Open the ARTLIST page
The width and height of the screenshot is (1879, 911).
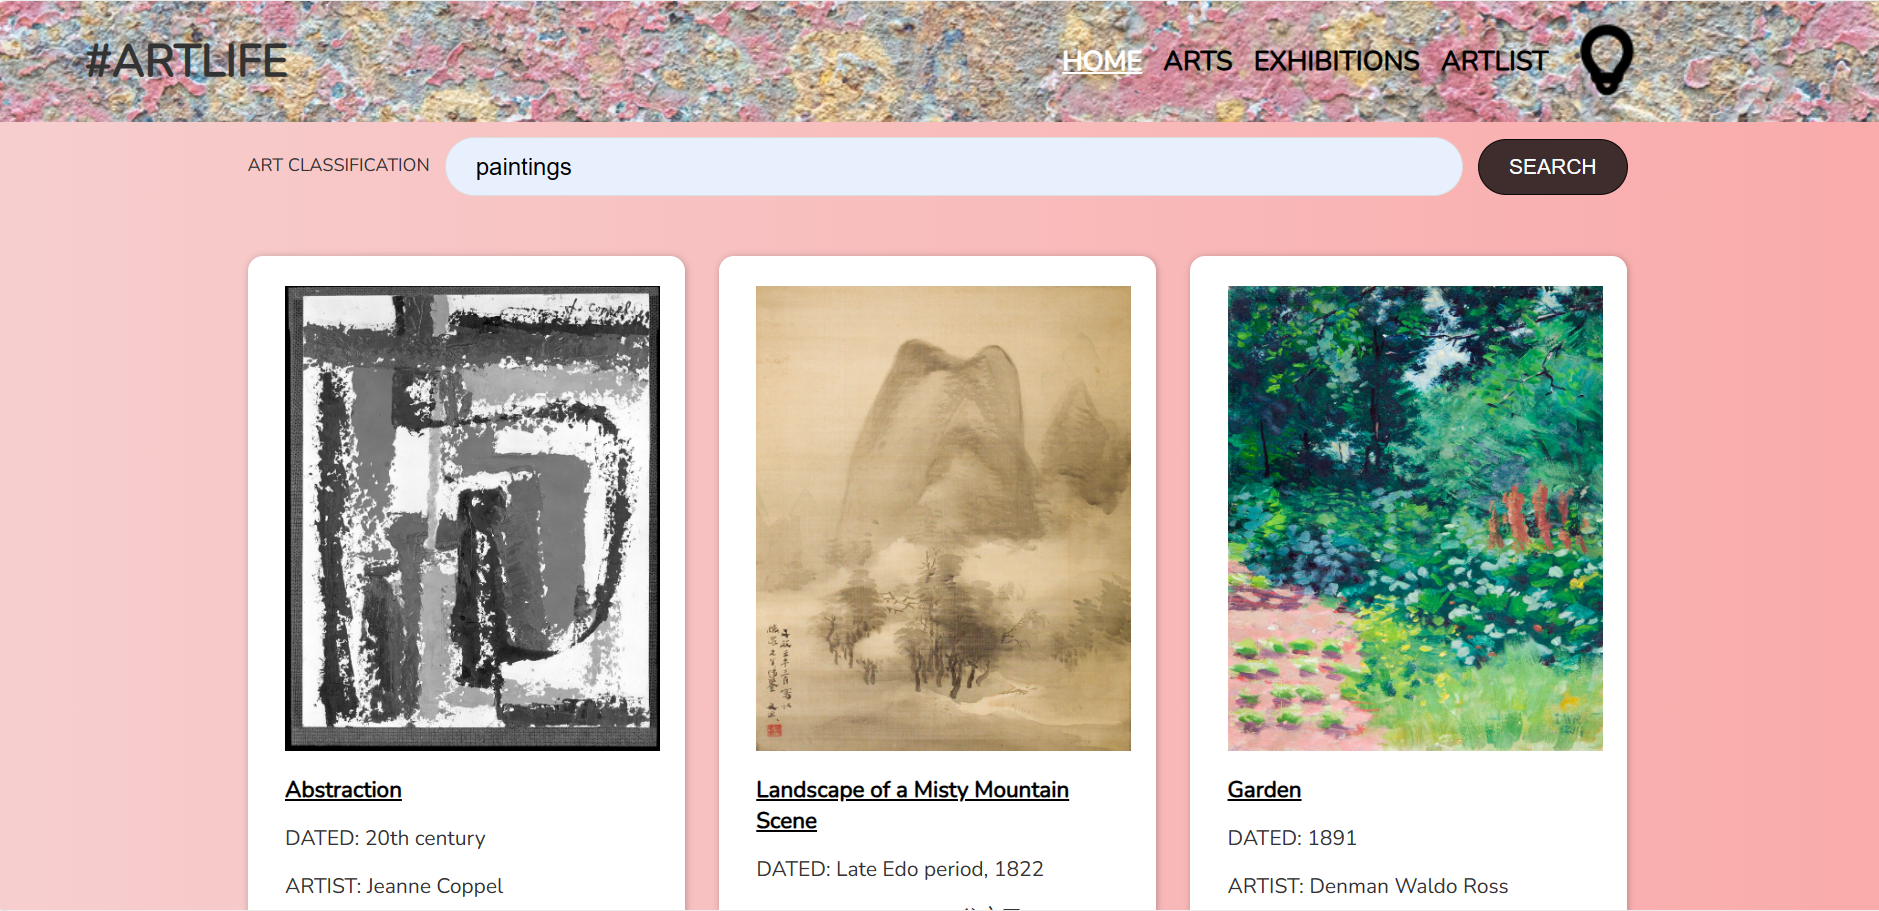point(1494,60)
